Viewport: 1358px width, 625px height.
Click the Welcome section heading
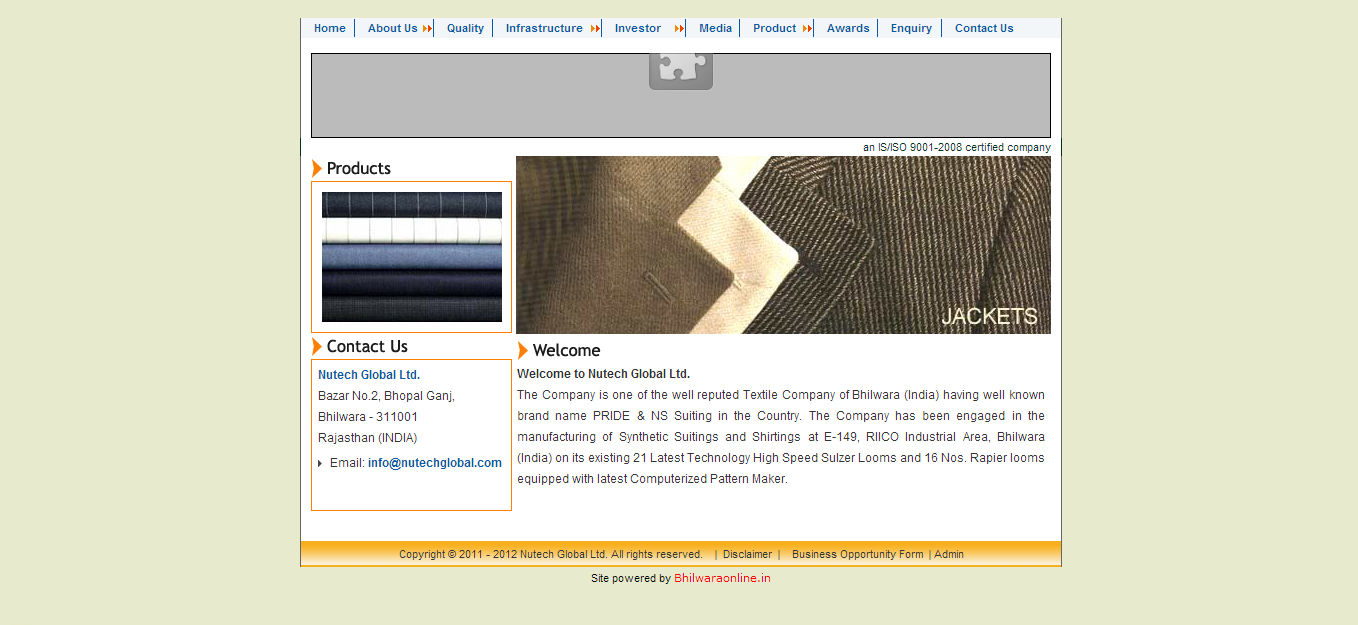pos(566,350)
